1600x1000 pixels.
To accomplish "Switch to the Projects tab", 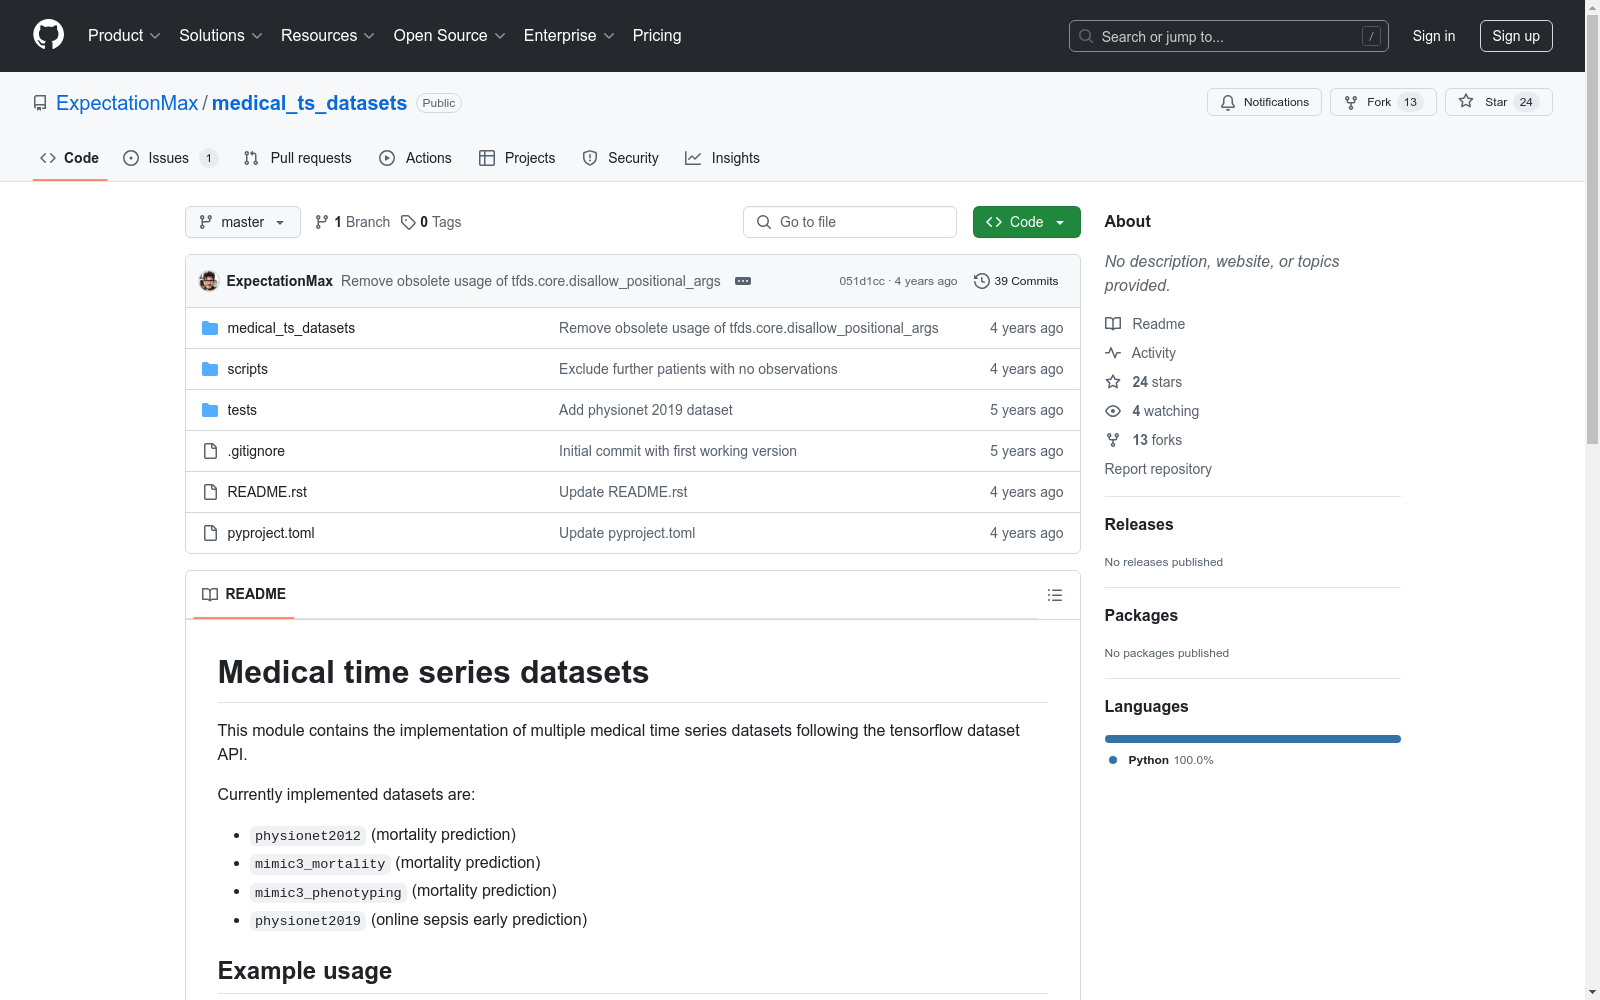I will click(517, 158).
